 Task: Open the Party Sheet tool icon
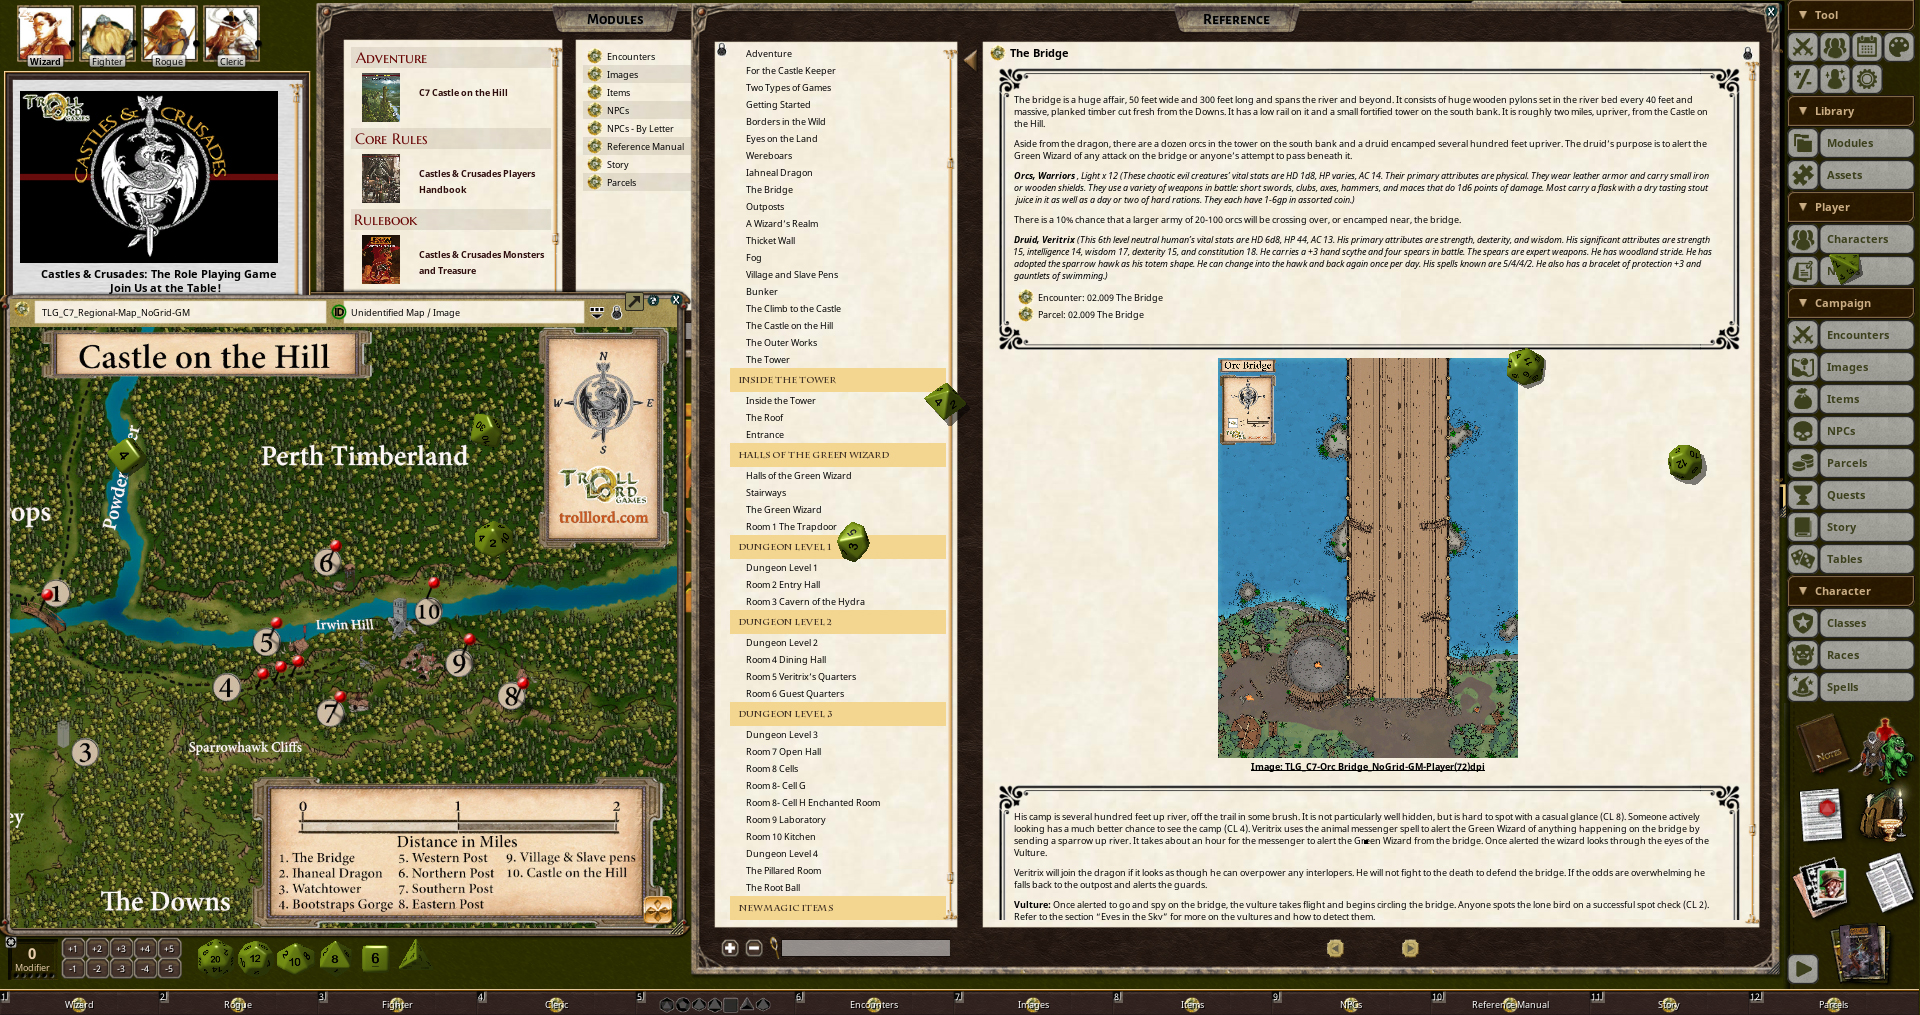(x=1835, y=47)
